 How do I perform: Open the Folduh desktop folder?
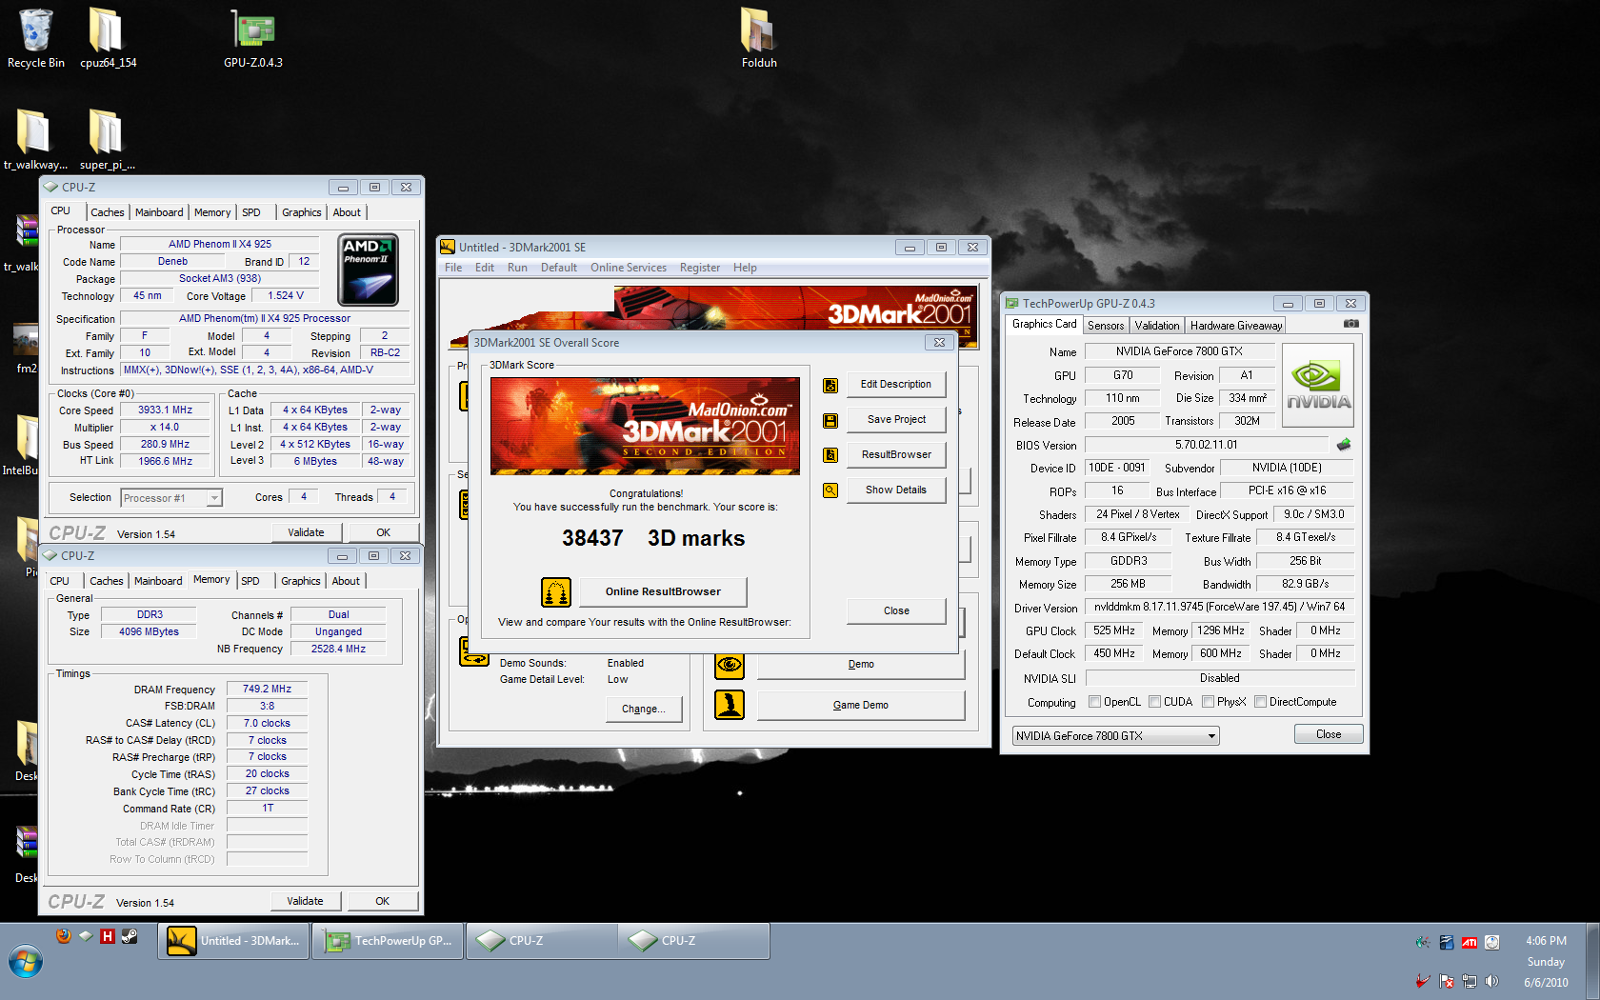click(759, 38)
